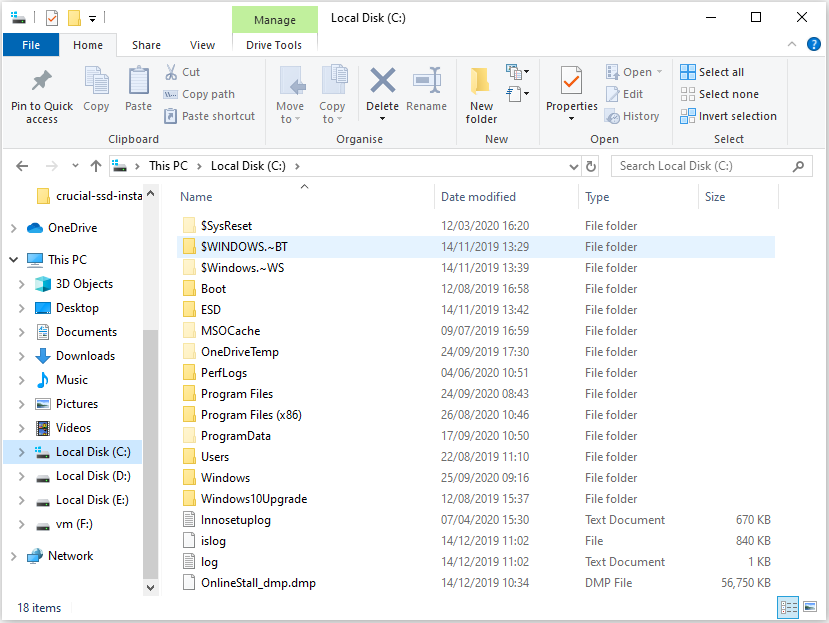Viewport: 829px width, 623px height.
Task: Click the History icon in the Open group
Action: pos(633,116)
